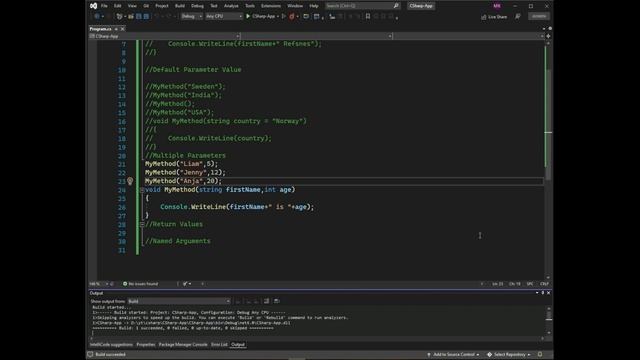
Task: Open the Project menu
Action: [x=162, y=6]
